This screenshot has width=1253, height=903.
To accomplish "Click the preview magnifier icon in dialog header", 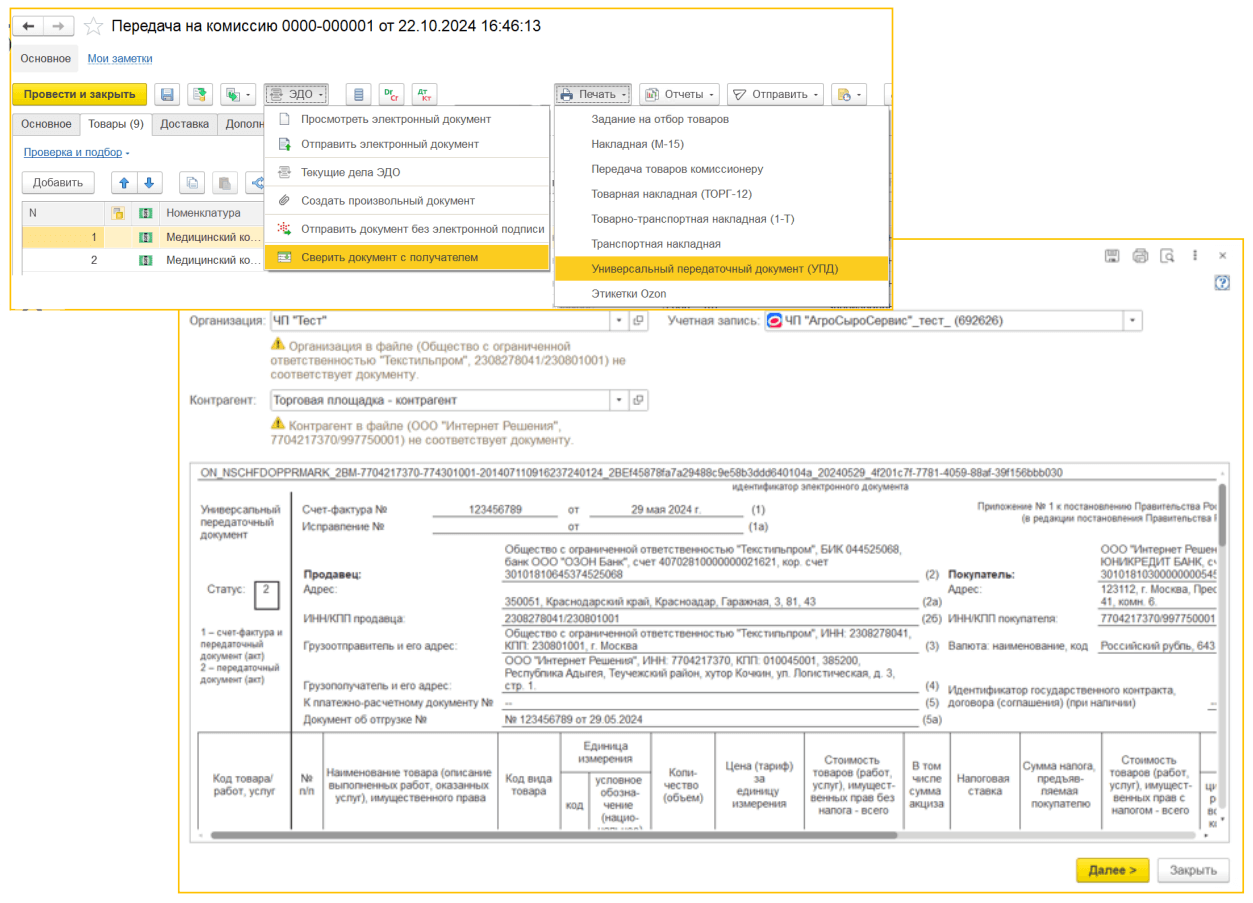I will (x=1167, y=256).
